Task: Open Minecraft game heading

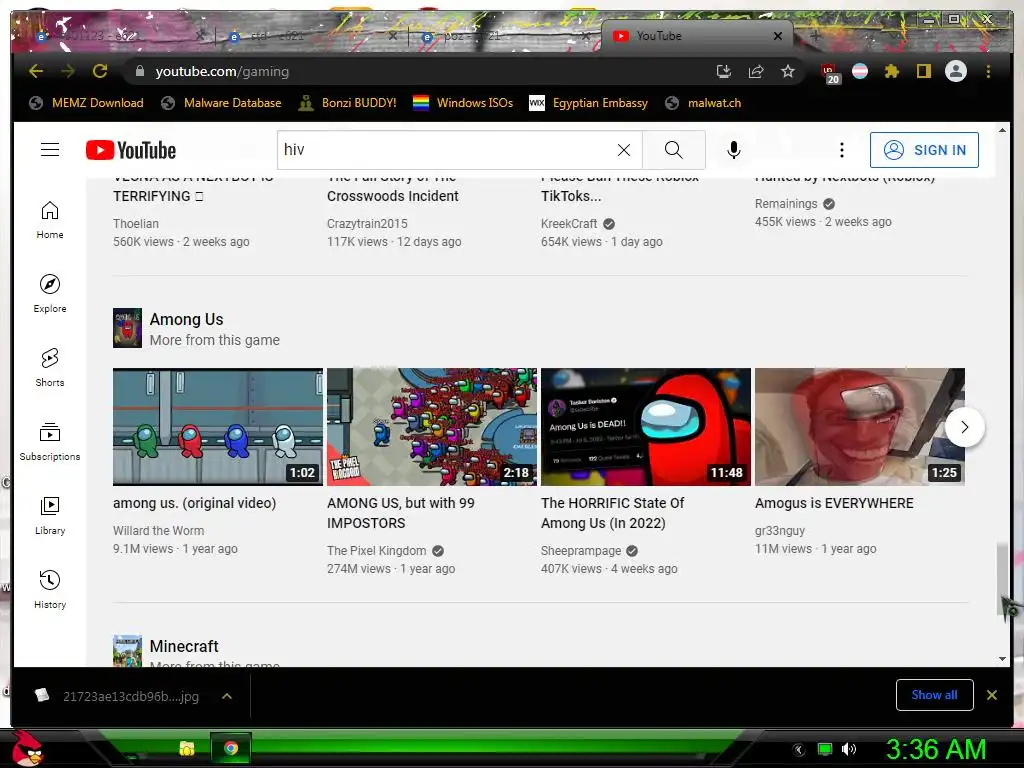Action: point(184,646)
